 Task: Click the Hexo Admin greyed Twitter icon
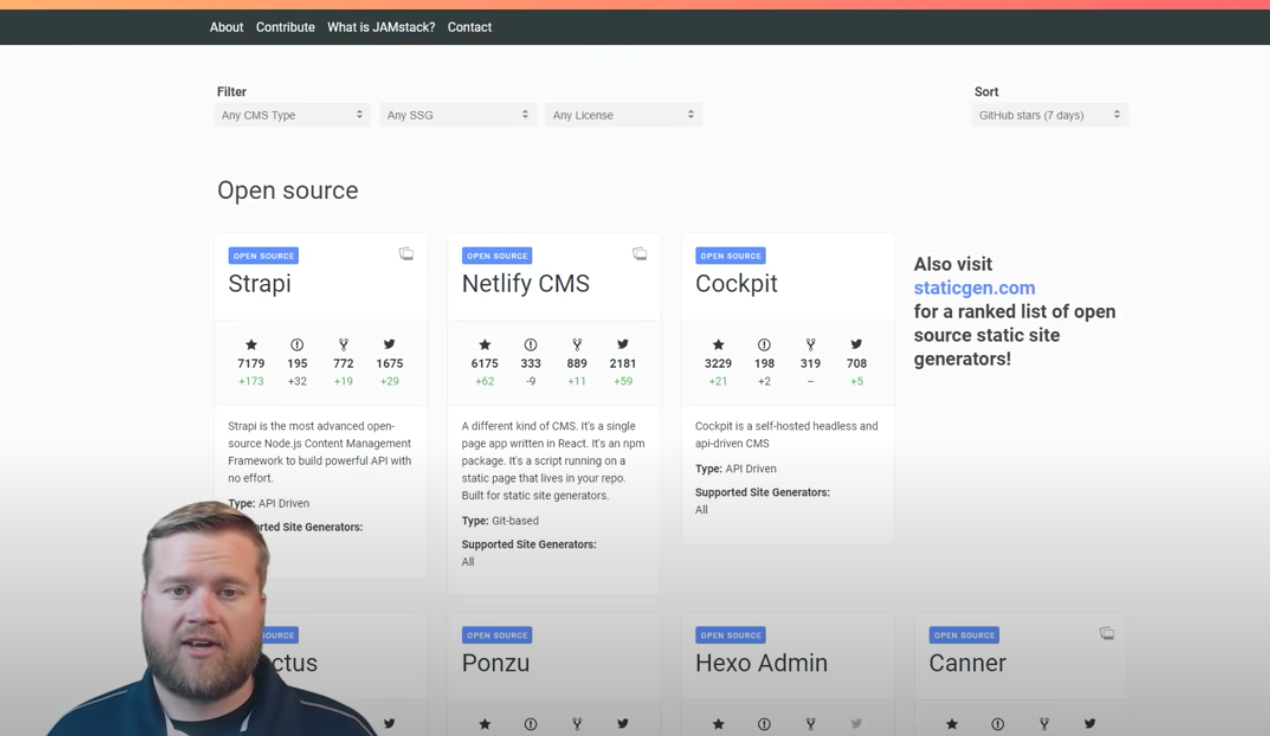856,724
